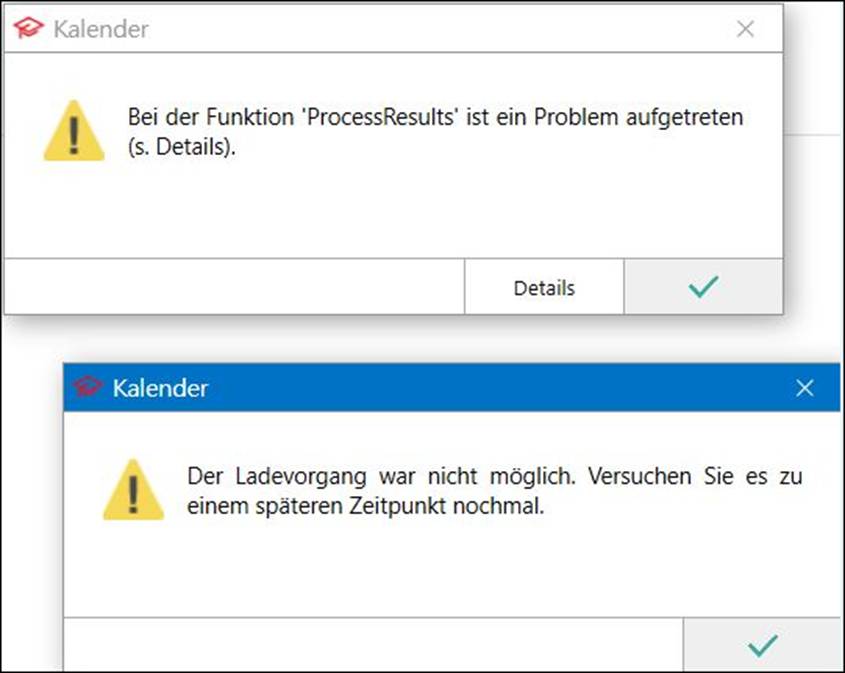Click graduation cap icon in blue title bar

pos(87,387)
